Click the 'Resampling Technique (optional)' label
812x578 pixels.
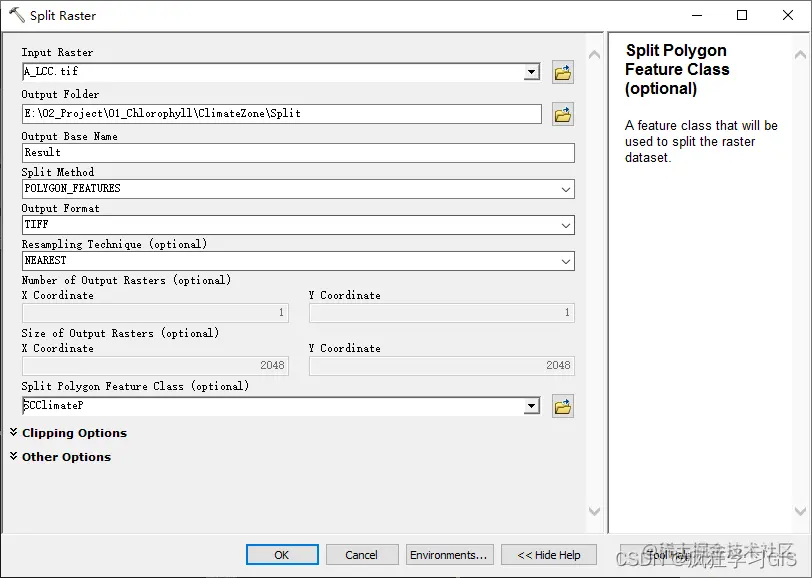(x=114, y=244)
